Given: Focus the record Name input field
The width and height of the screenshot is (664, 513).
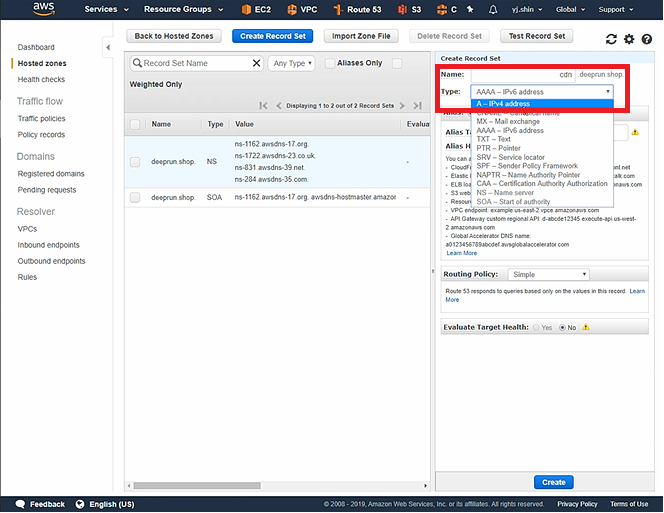Looking at the screenshot, I should click(523, 75).
